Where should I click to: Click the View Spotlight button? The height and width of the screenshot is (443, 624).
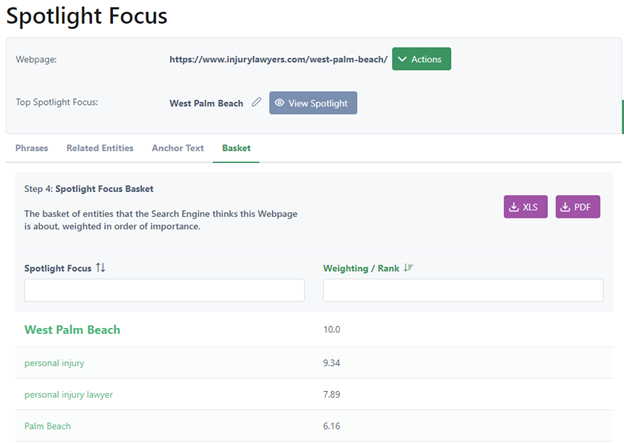(x=313, y=103)
